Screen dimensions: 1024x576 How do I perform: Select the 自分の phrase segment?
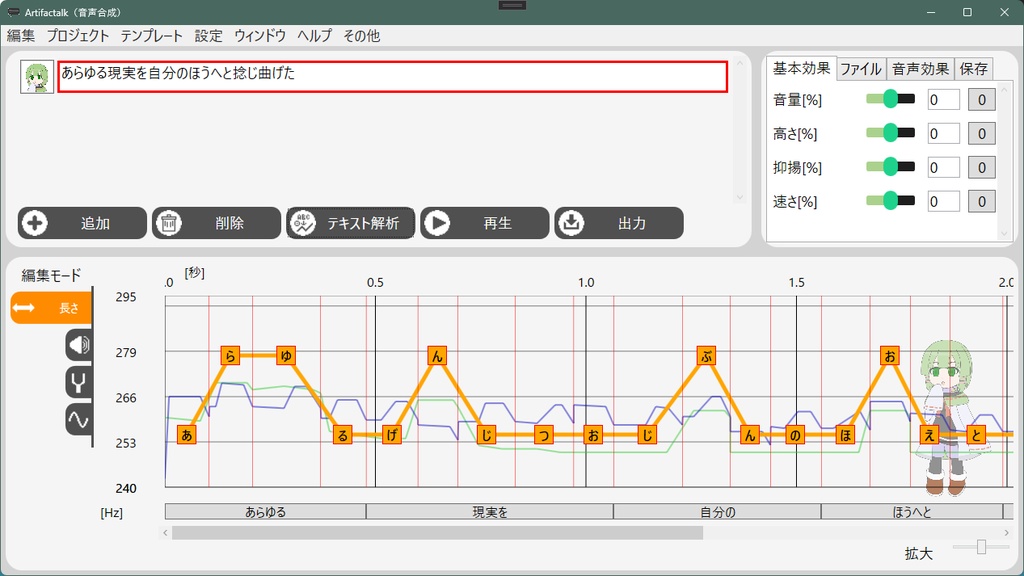pyautogui.click(x=717, y=512)
